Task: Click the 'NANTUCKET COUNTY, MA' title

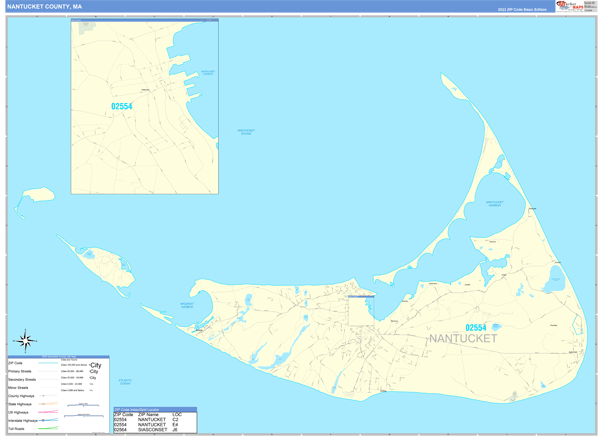Action: pyautogui.click(x=44, y=7)
